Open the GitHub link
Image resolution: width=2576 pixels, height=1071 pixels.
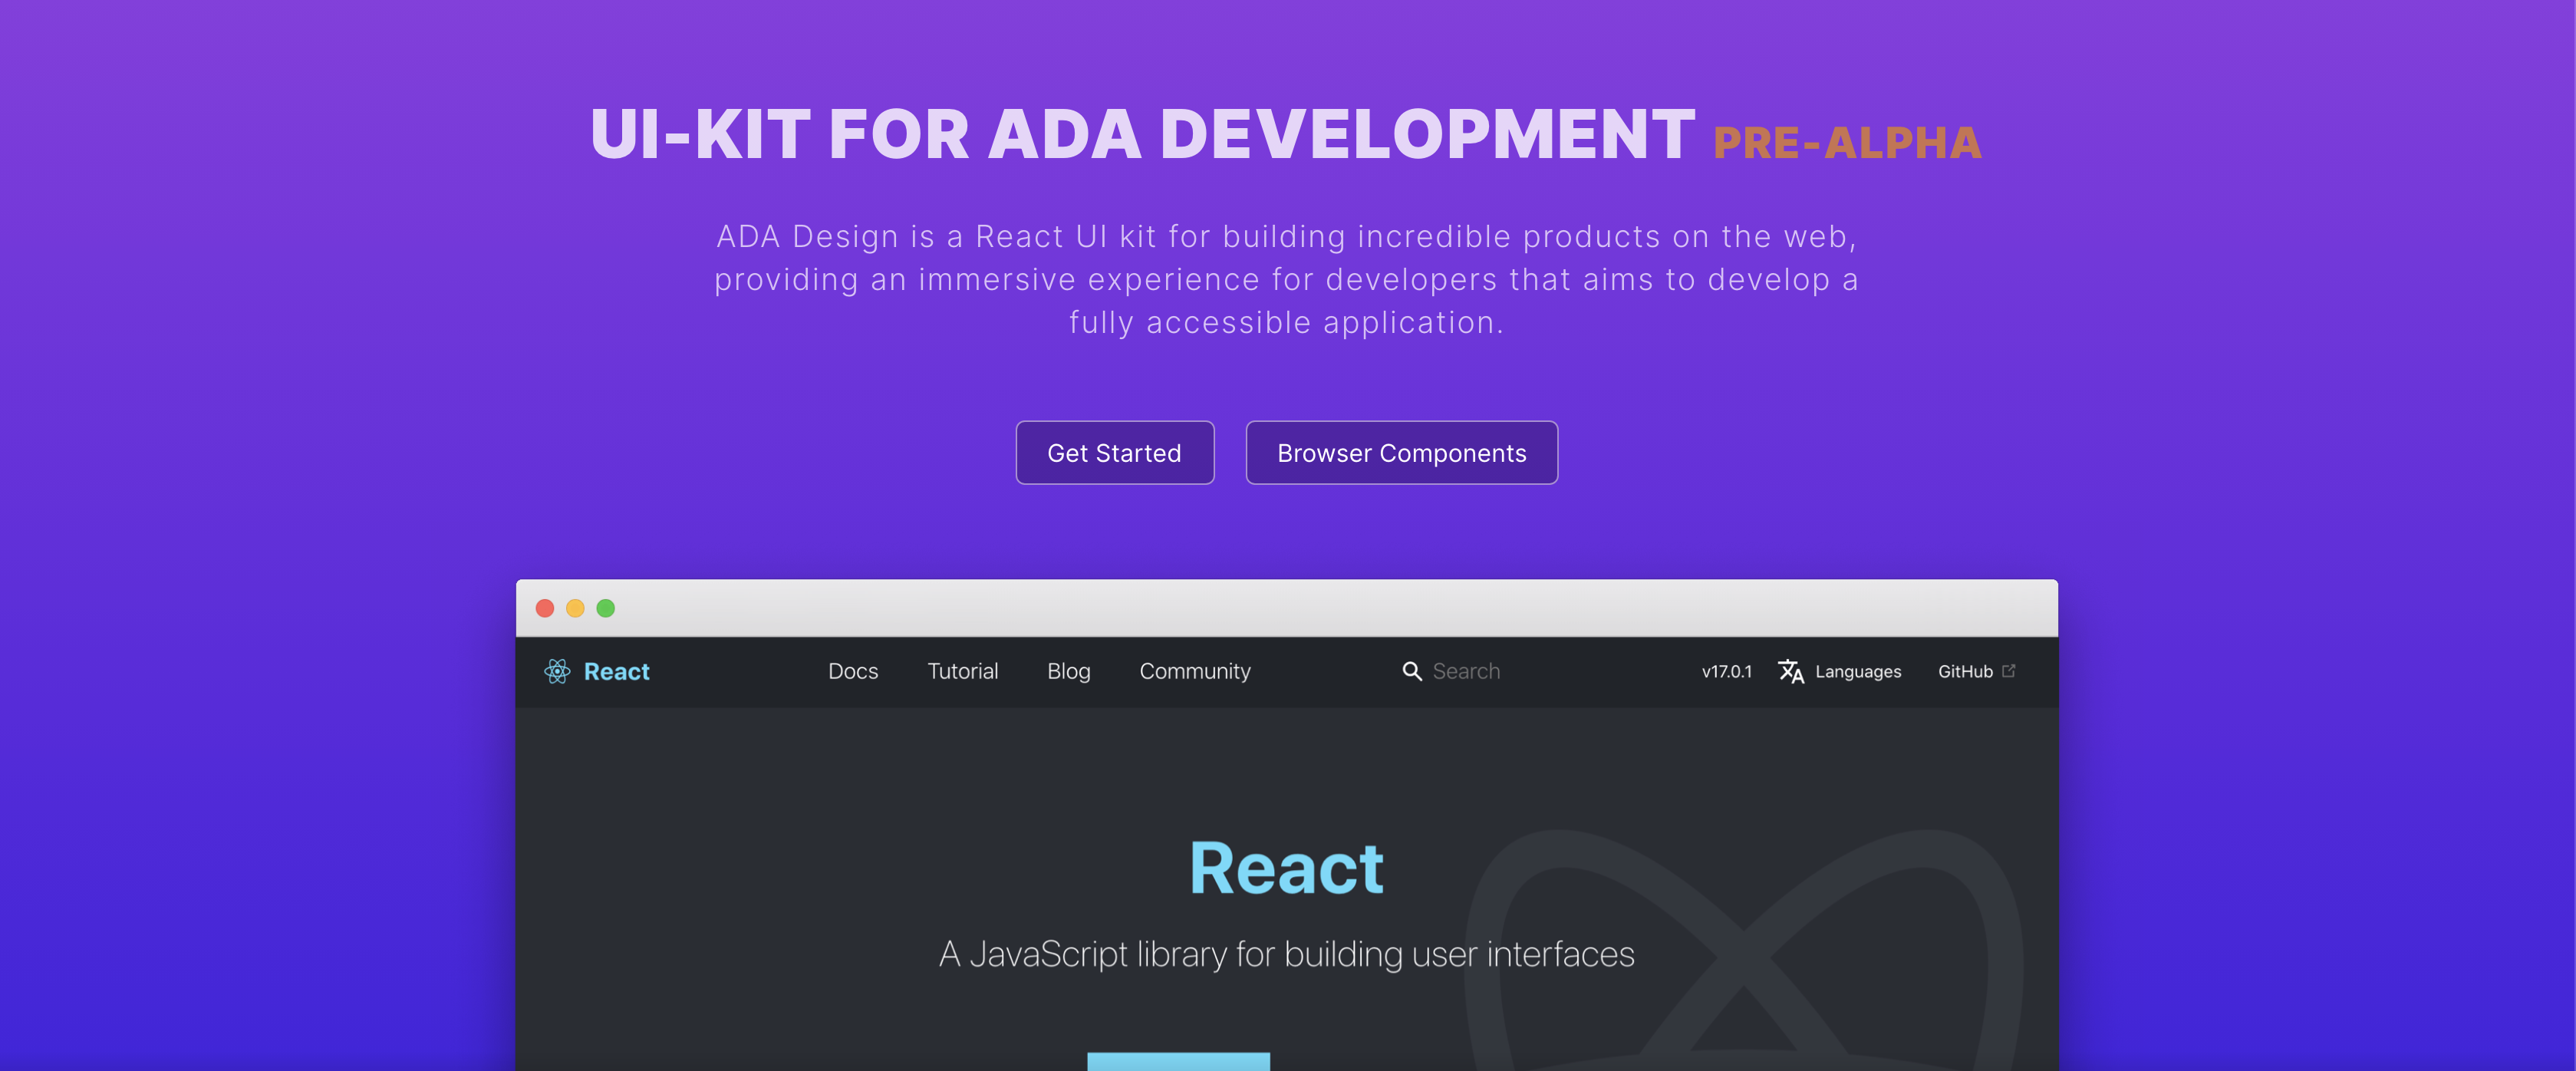(1965, 672)
